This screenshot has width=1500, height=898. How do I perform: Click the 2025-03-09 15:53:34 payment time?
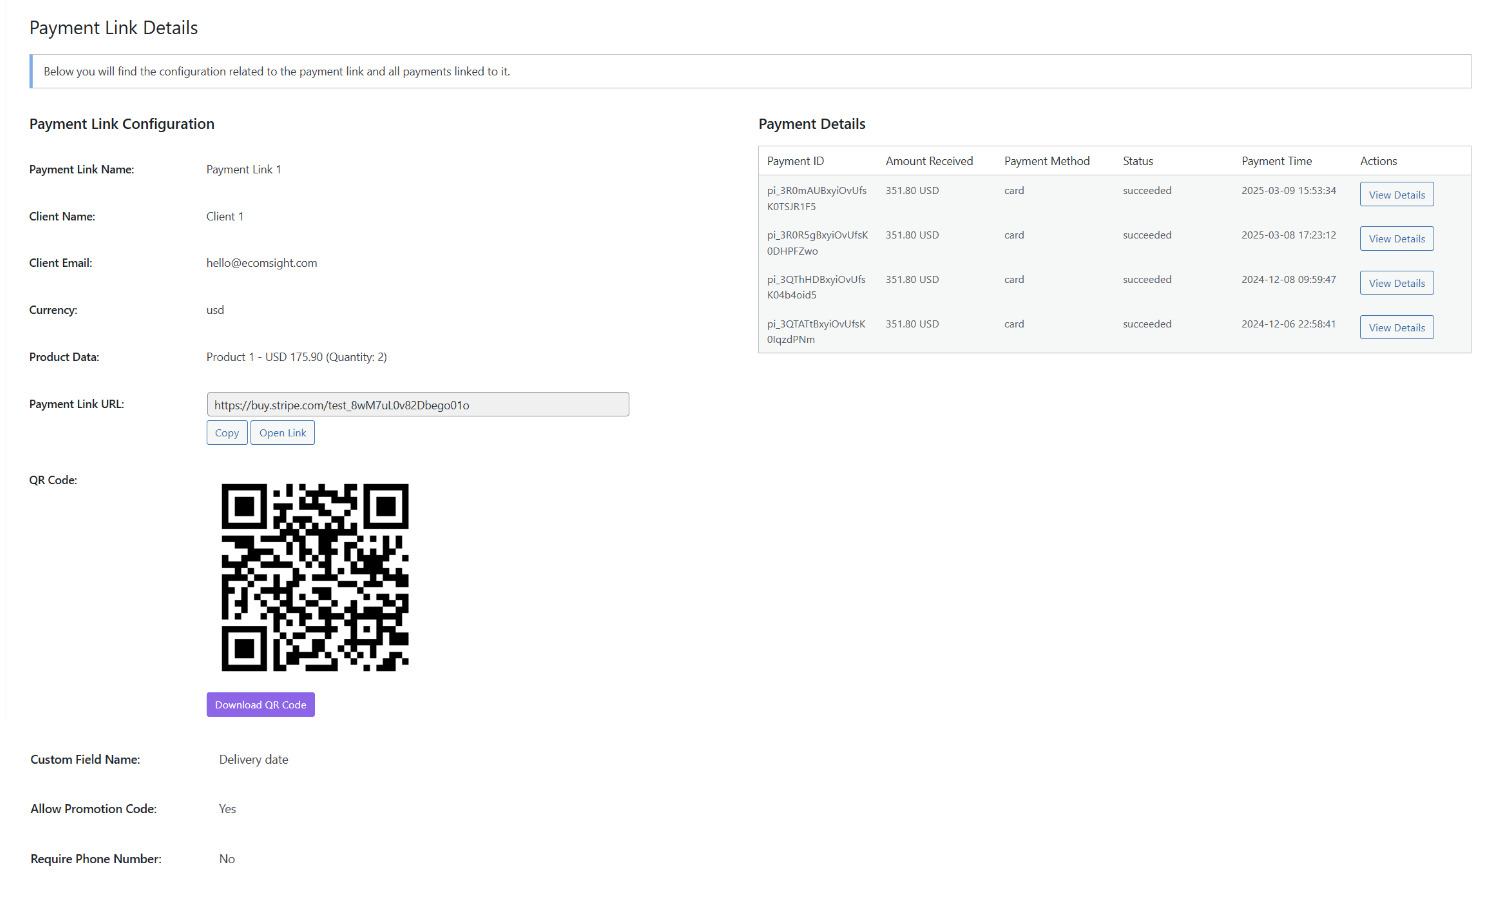pos(1289,190)
